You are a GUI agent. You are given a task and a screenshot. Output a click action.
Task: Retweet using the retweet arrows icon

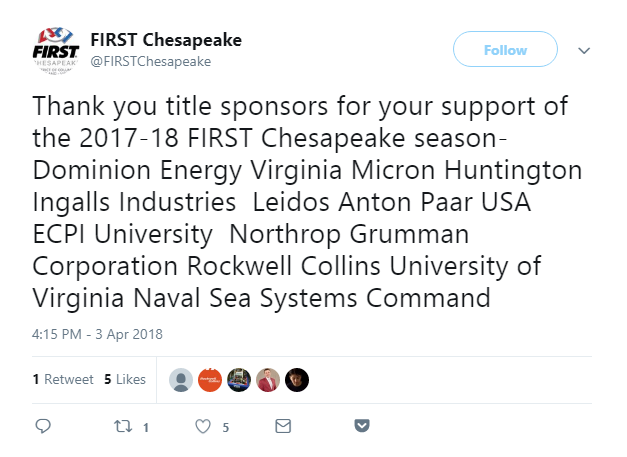pos(123,426)
